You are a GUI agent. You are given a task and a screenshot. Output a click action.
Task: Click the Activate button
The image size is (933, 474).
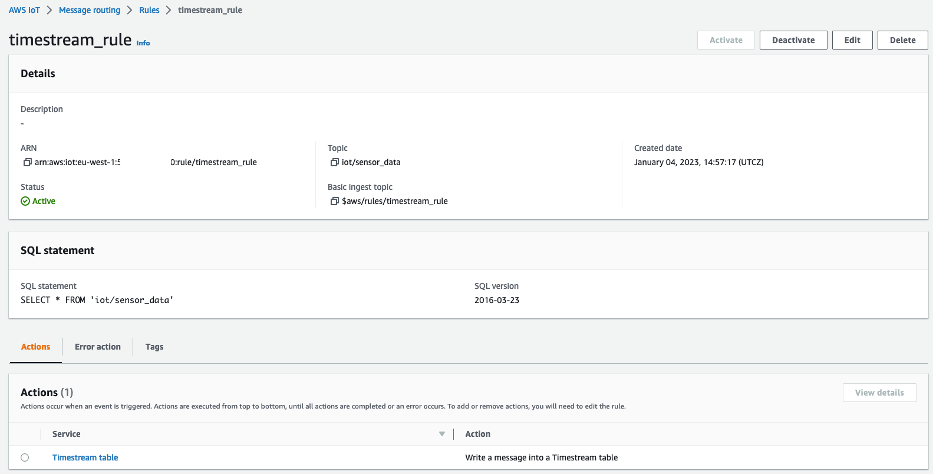[726, 40]
